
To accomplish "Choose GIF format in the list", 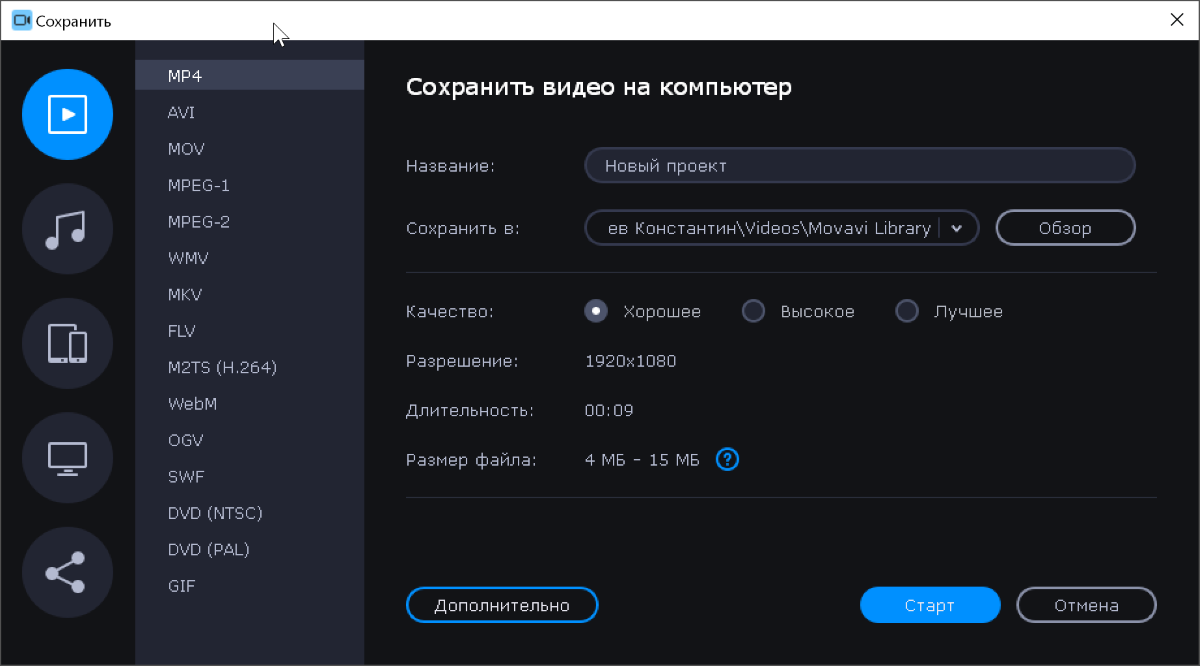I will [250, 586].
